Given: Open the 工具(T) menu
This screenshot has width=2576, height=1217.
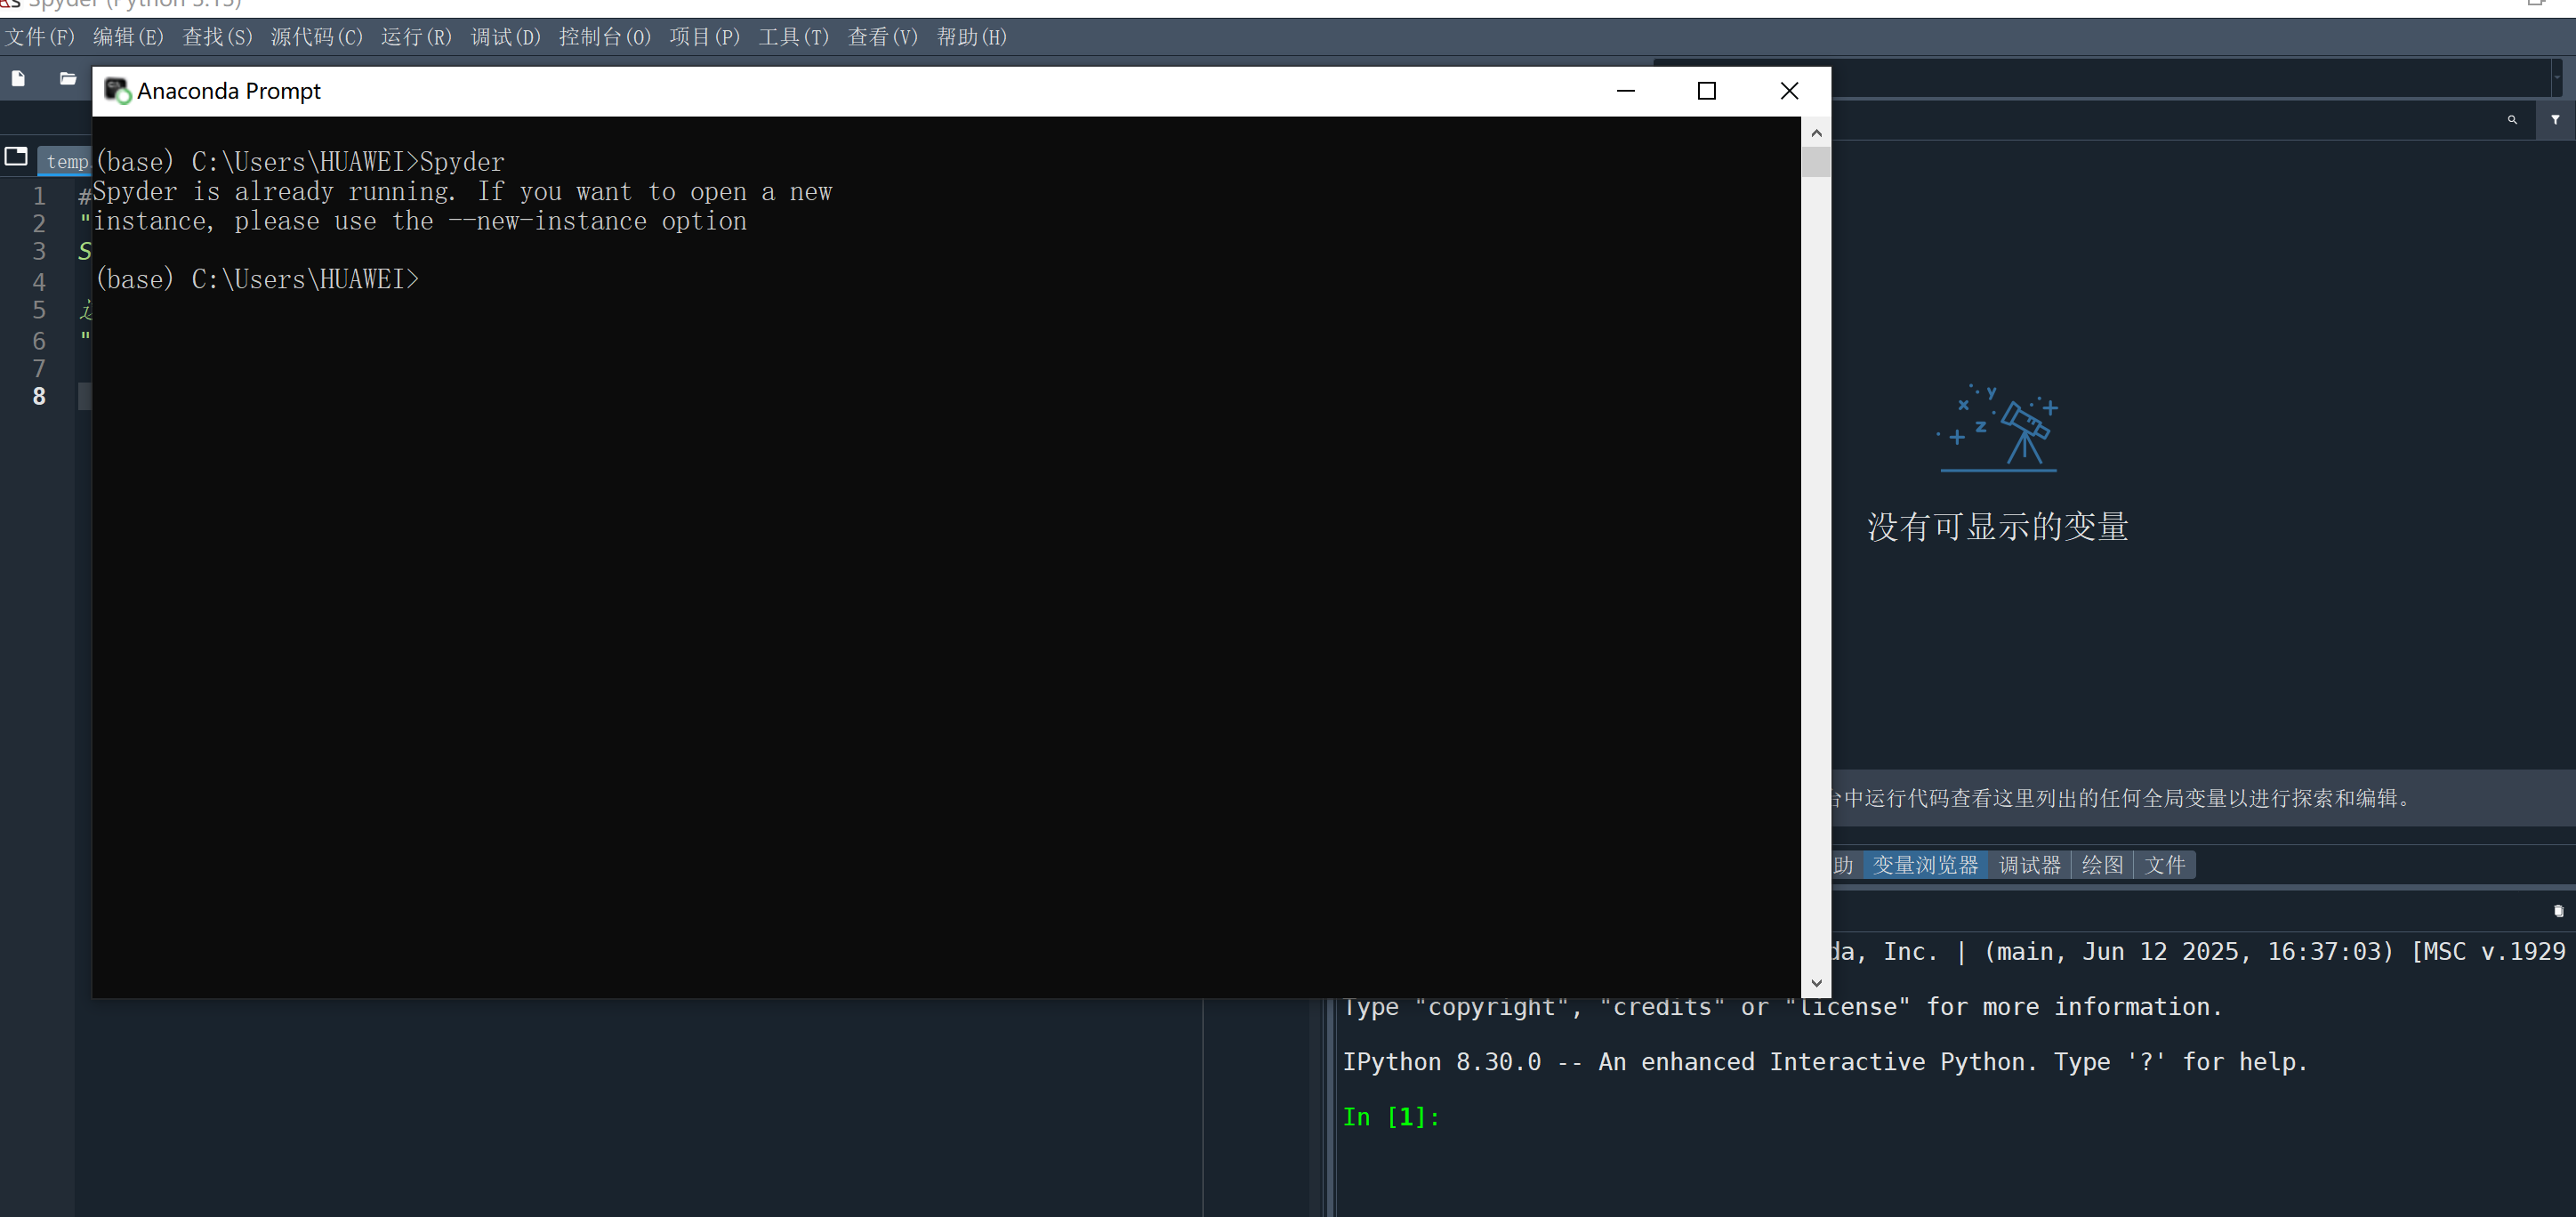Looking at the screenshot, I should point(793,37).
